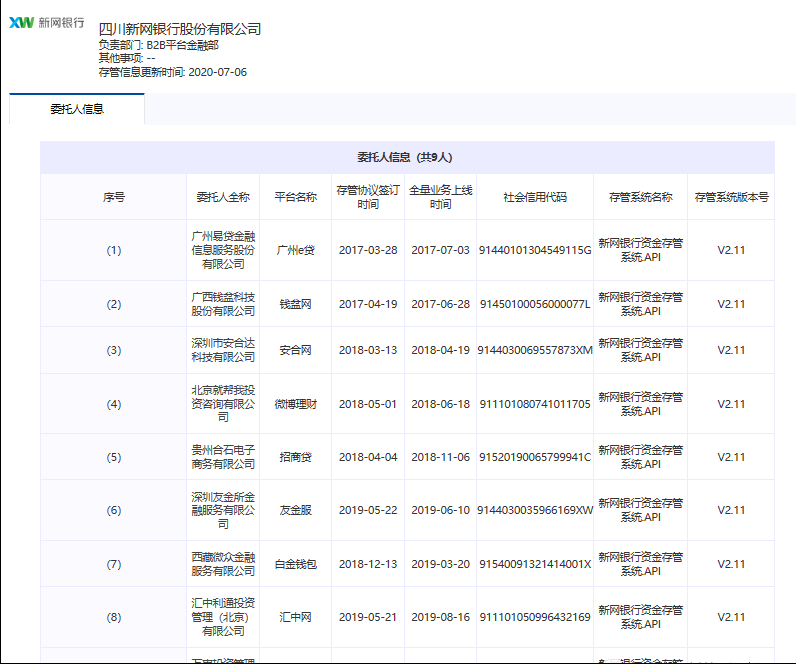Select credit code 91440101304549115G
796x664 pixels.
pyautogui.click(x=535, y=250)
